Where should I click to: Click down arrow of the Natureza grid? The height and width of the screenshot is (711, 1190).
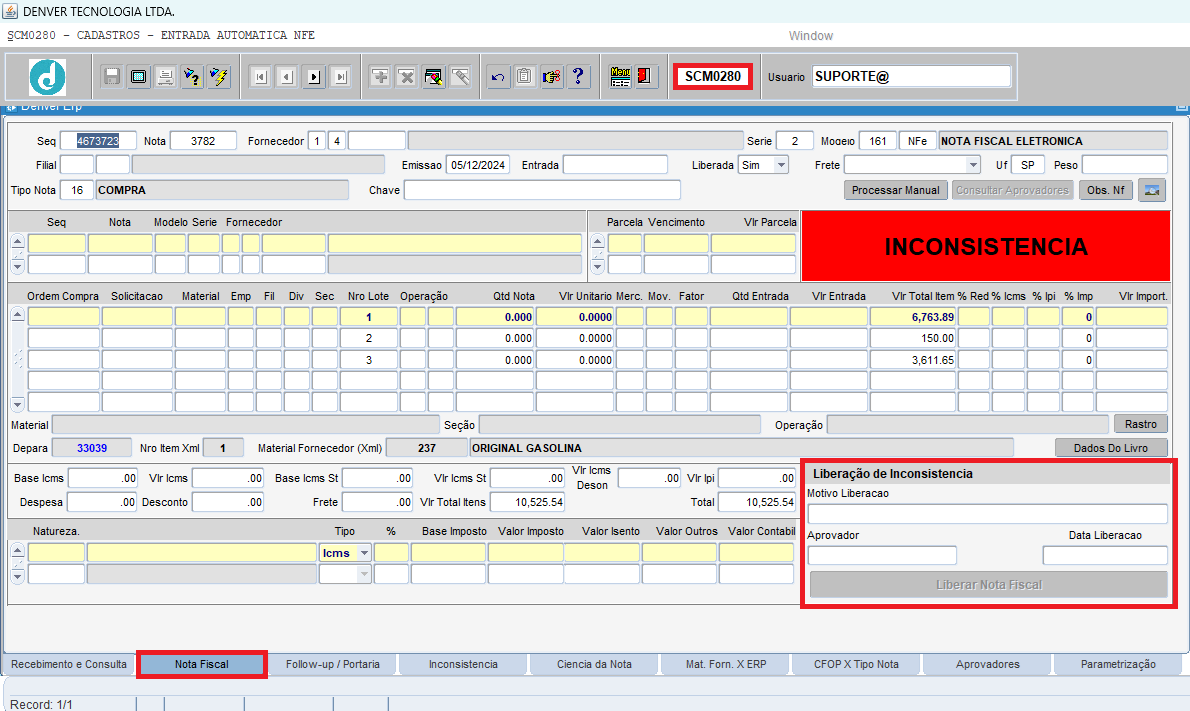click(x=17, y=576)
